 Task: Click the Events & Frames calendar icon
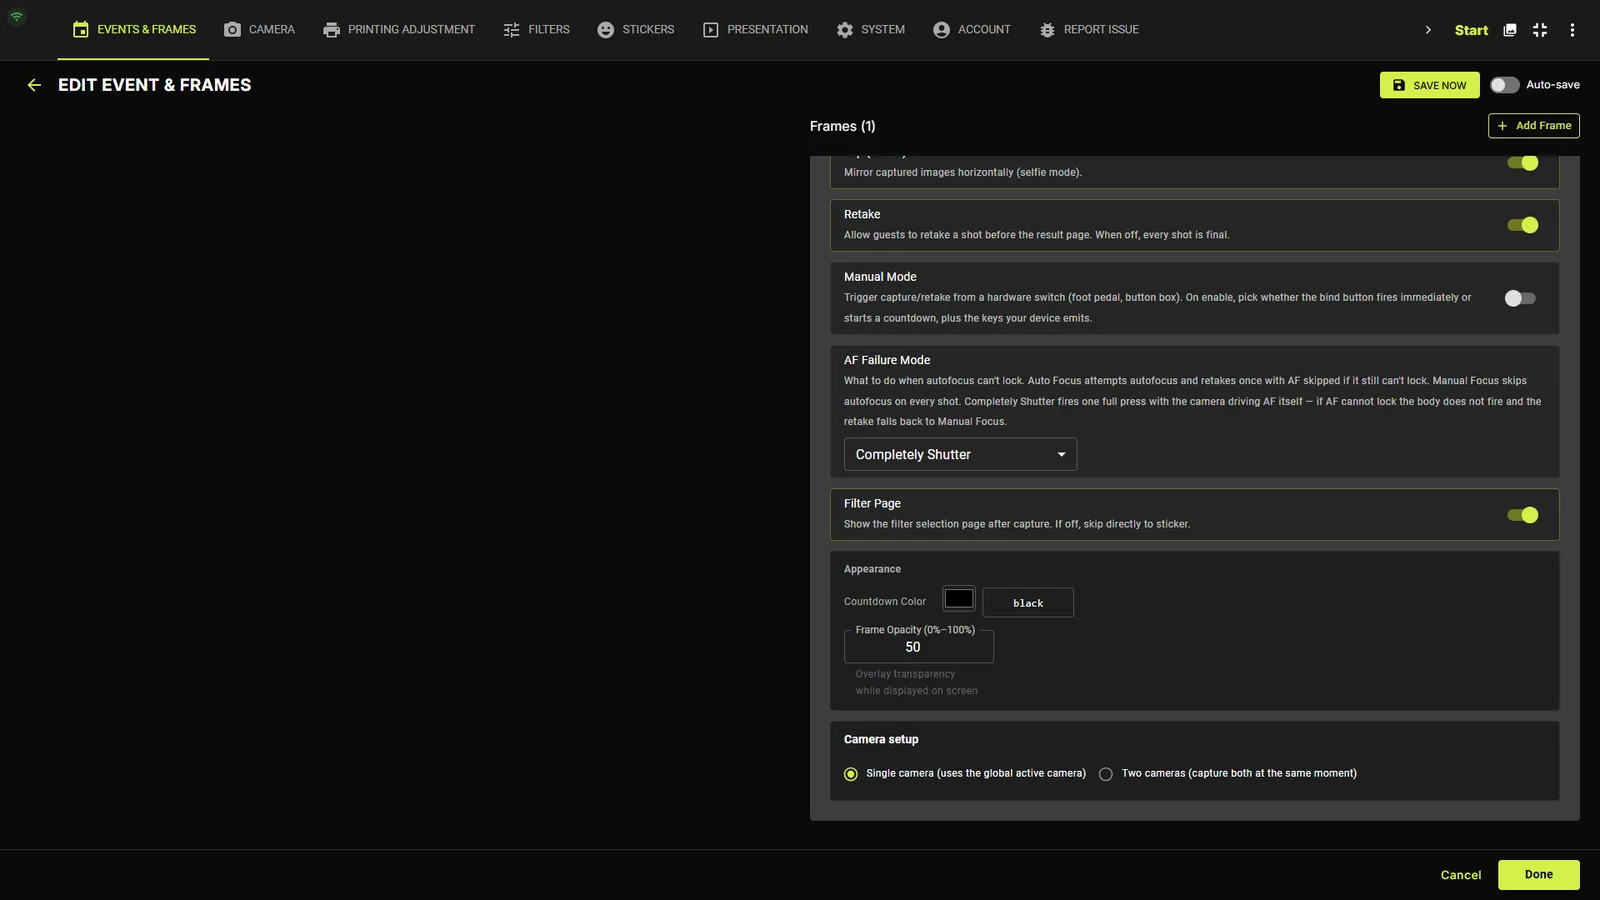click(x=81, y=30)
